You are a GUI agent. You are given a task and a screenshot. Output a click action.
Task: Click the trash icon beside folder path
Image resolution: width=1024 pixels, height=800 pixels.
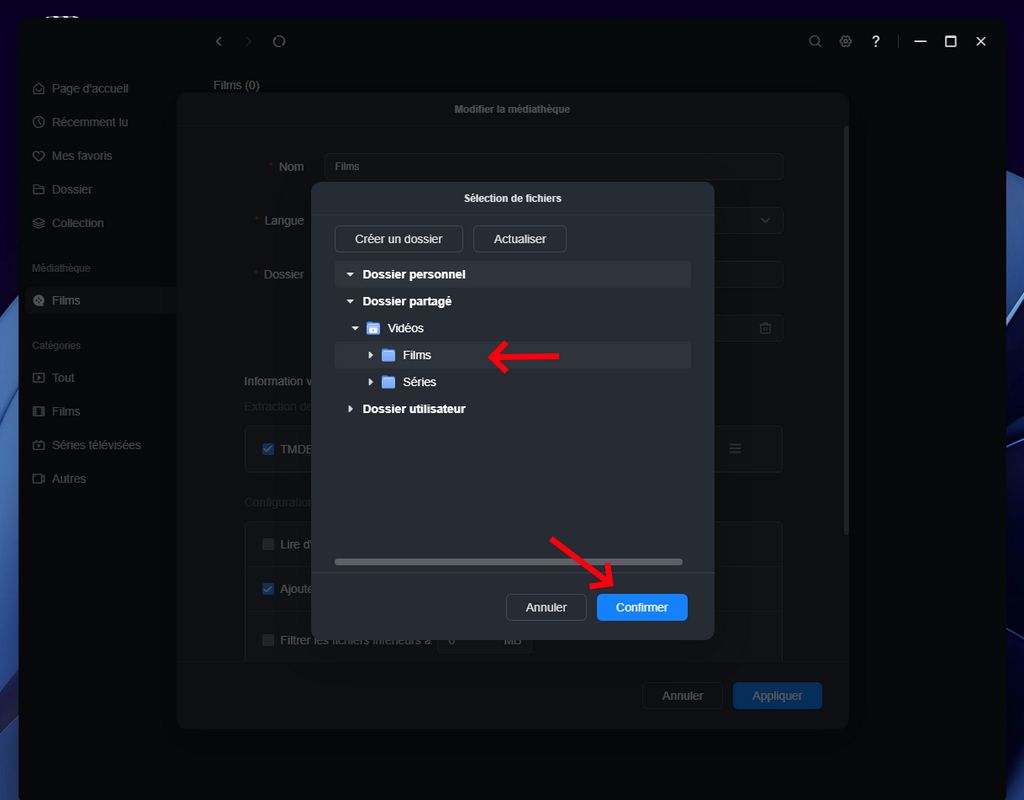click(765, 328)
